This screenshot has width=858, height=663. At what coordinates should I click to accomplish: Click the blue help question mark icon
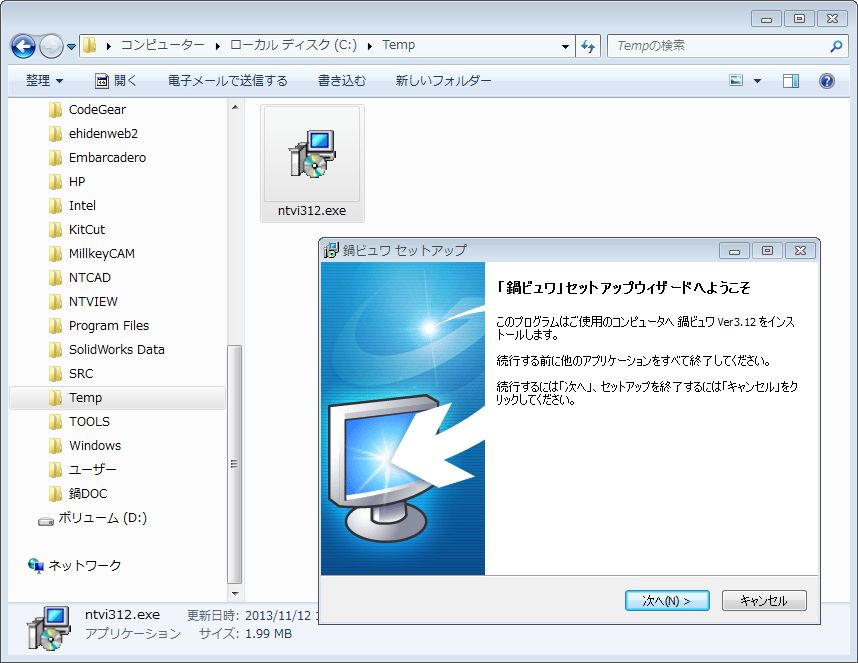[x=827, y=81]
